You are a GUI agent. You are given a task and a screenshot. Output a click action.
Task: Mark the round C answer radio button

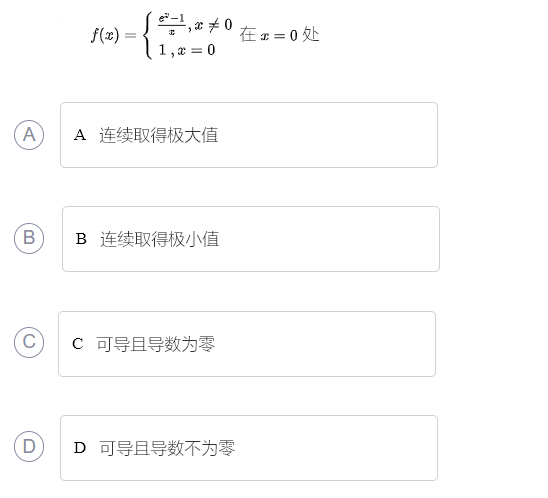click(x=29, y=342)
